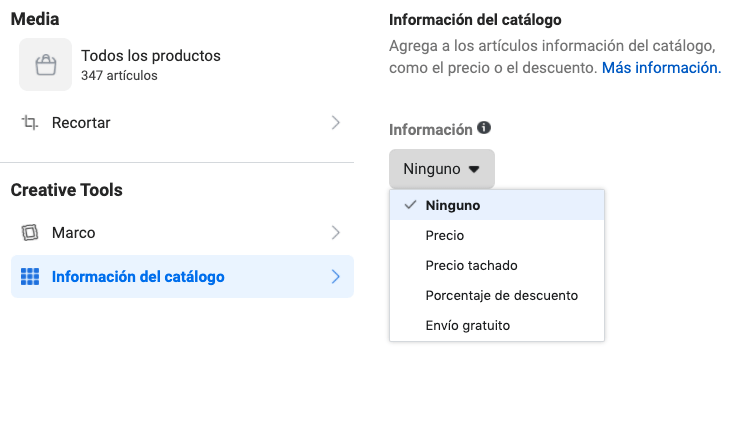
Task: Open the Más información link
Action: 661,68
